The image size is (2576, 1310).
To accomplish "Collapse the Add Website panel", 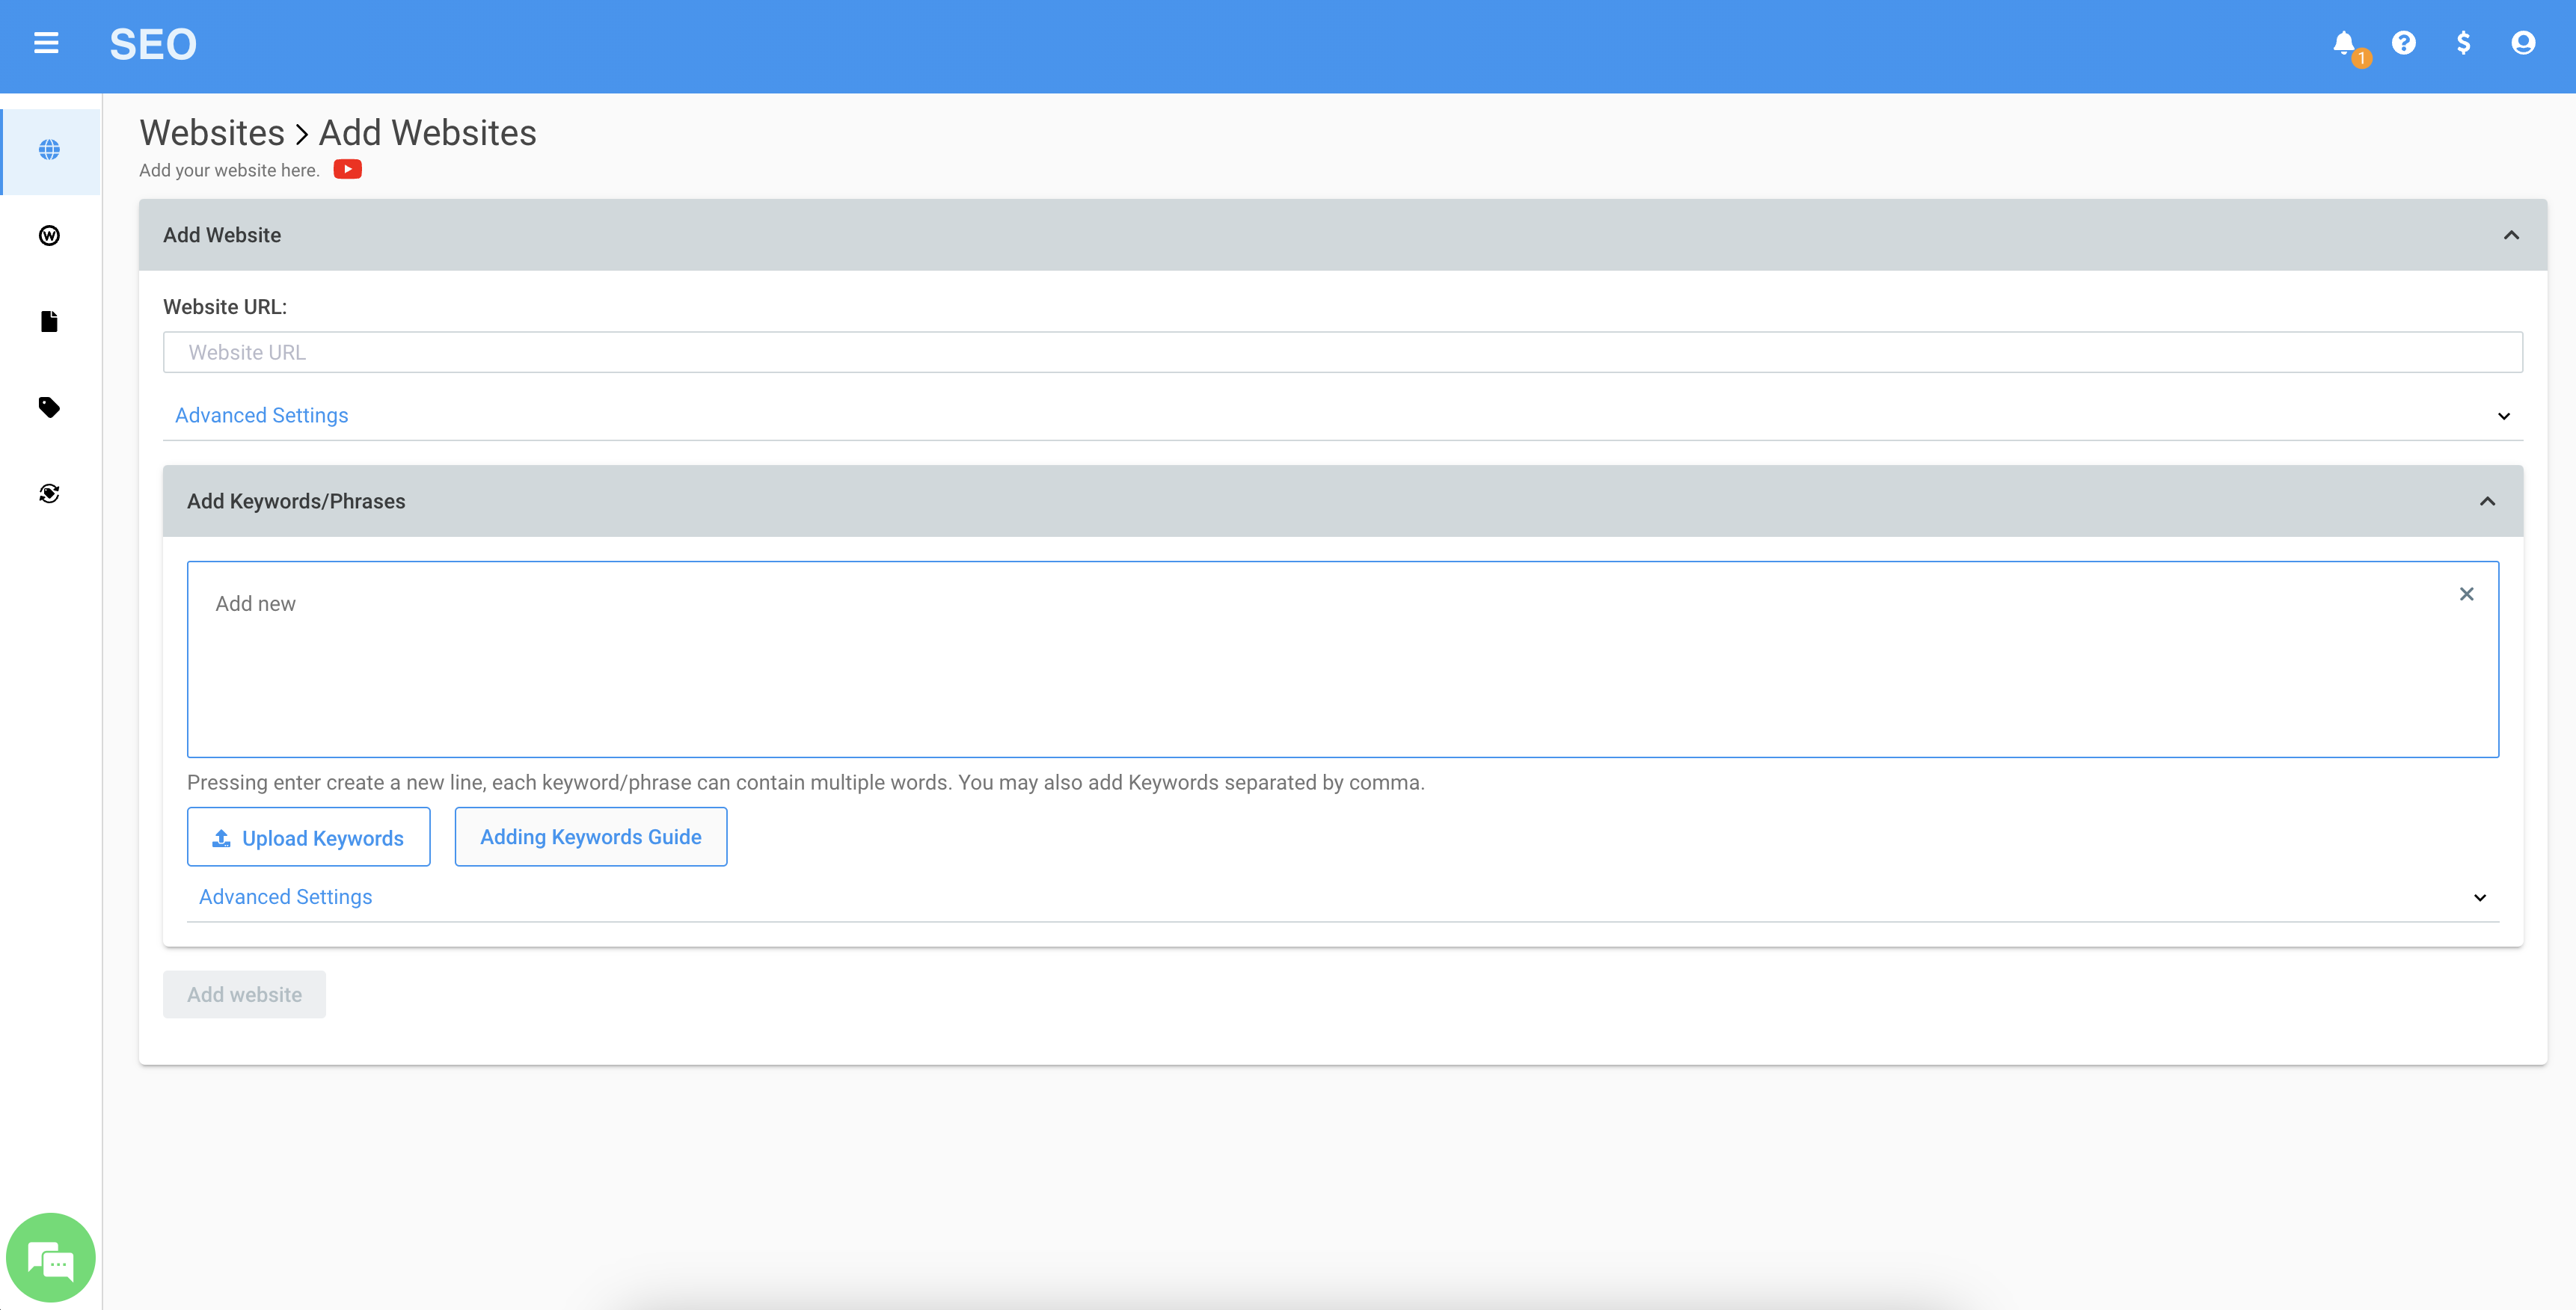I will [x=2511, y=235].
